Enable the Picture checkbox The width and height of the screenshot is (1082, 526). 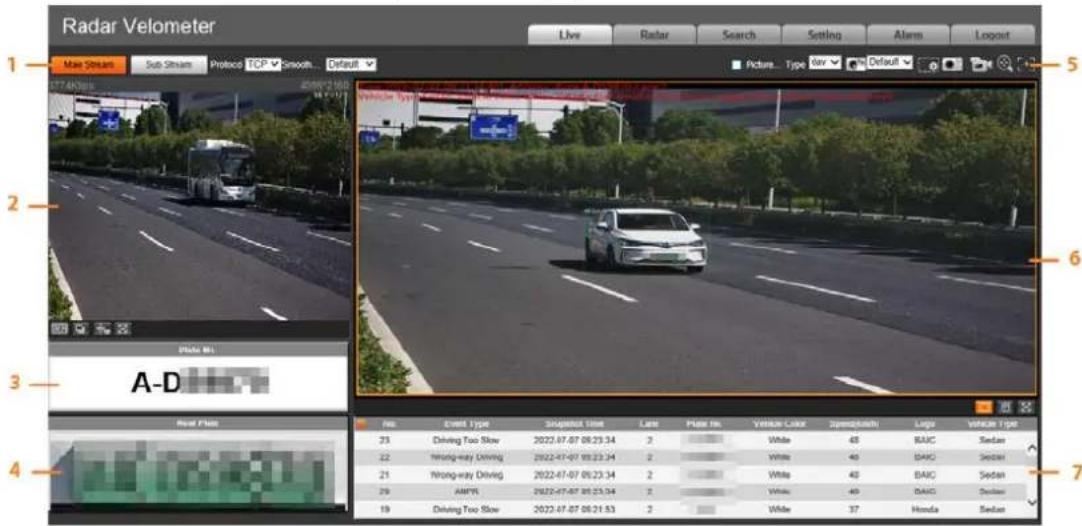736,65
